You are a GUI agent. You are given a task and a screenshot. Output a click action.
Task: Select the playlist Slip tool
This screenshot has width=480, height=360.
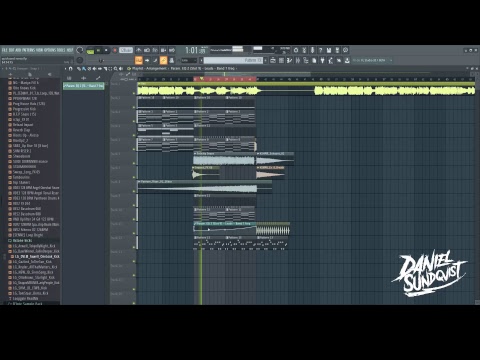[100, 68]
